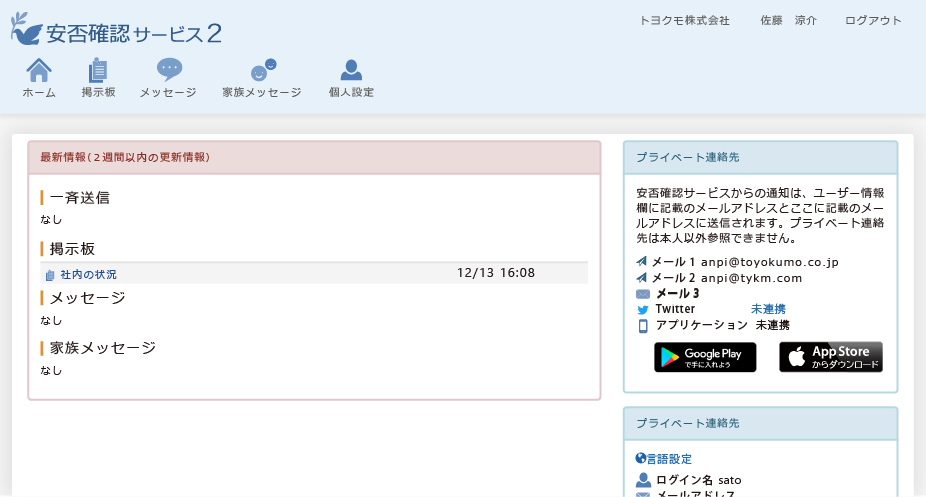Click the メッセージ section heading in 最新情報

(x=87, y=298)
